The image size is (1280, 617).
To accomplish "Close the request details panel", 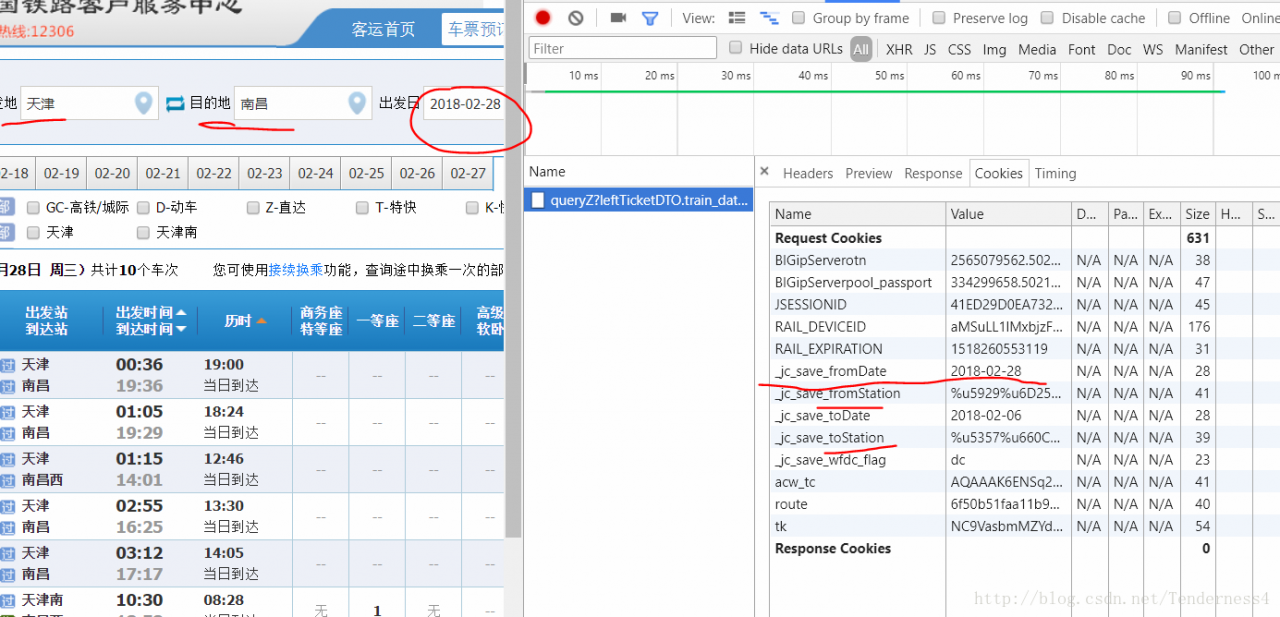I will (x=764, y=172).
